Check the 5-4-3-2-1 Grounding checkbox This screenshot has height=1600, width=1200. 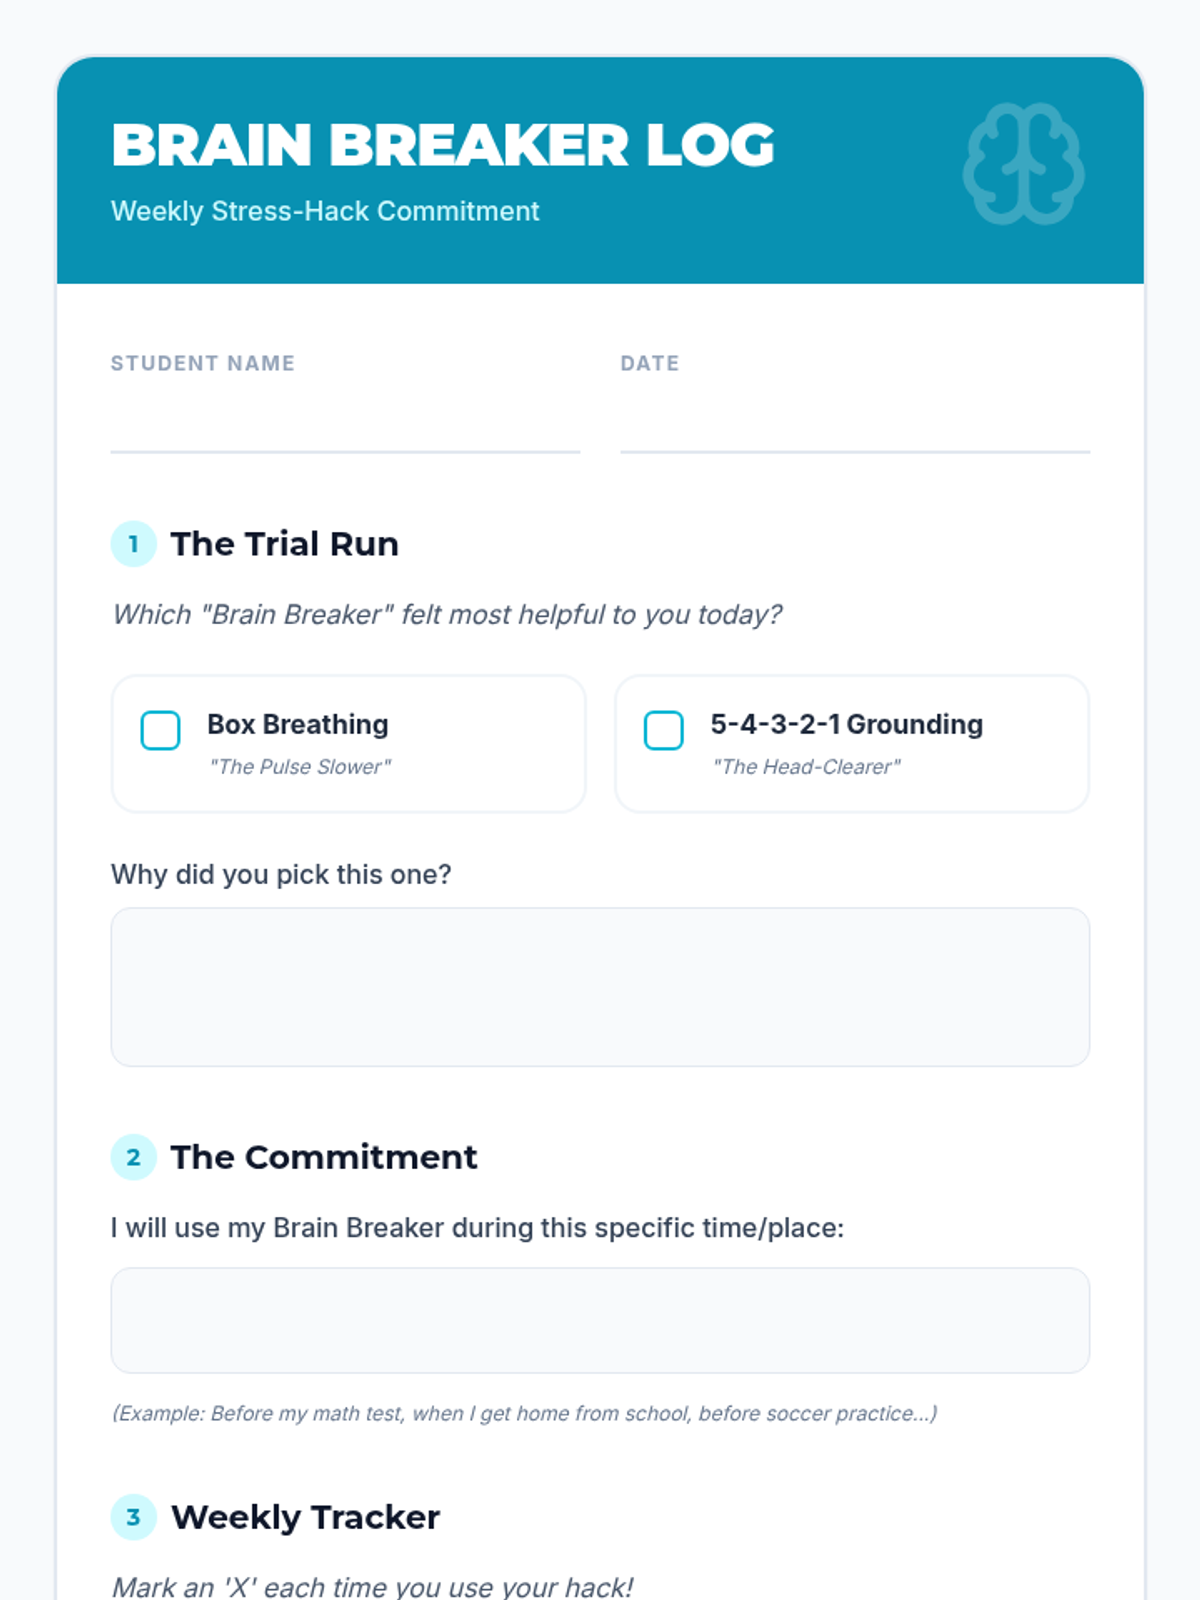663,730
